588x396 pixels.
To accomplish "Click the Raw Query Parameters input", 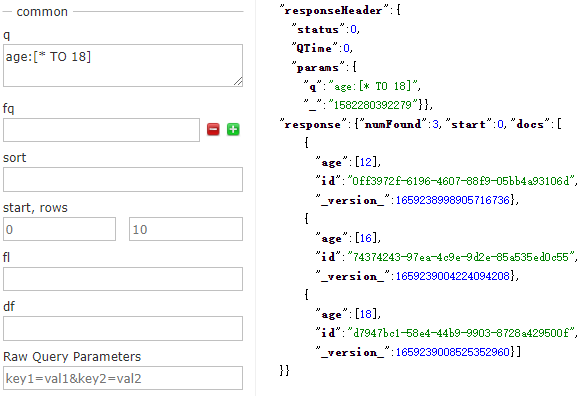I will coord(123,378).
